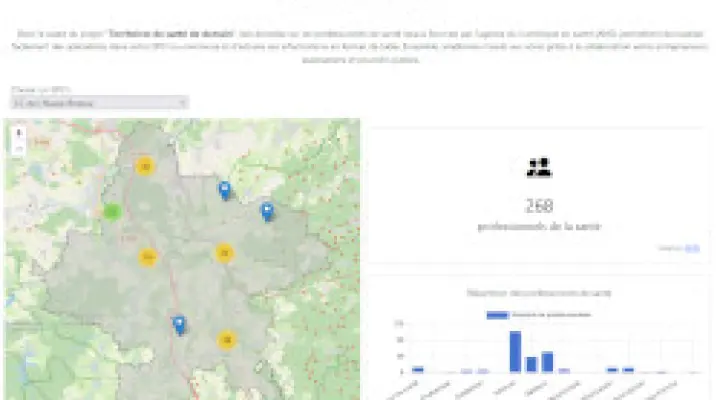The image size is (720, 400).
Task: Select the easternmost blue map pin
Action: 267,210
